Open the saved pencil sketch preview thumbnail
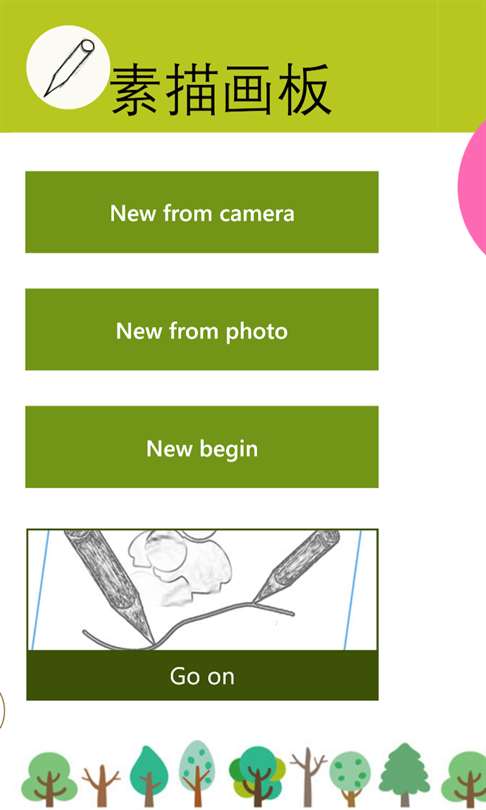The height and width of the screenshot is (810, 486). (202, 589)
